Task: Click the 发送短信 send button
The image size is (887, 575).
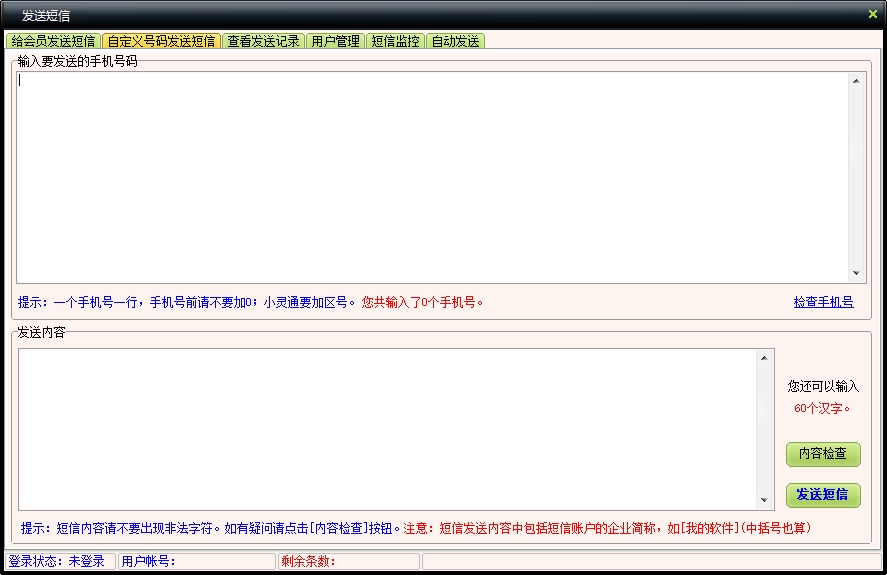Action: click(822, 494)
